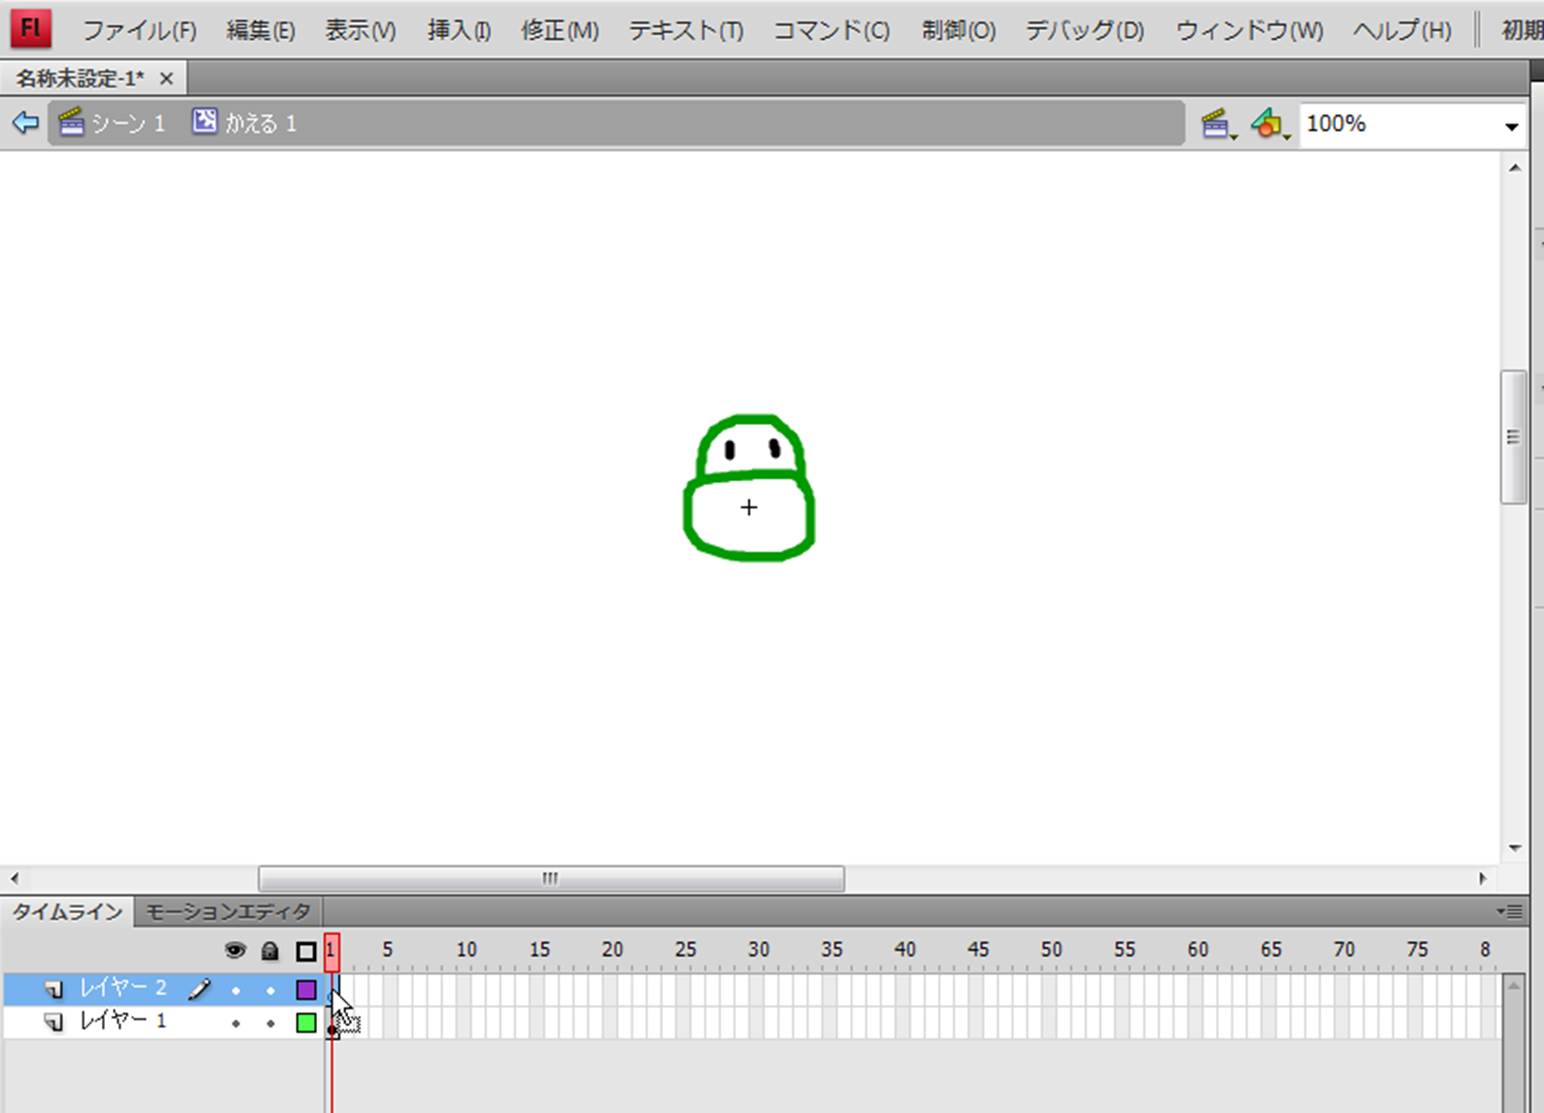This screenshot has width=1544, height=1113.
Task: Toggle visibility dot for レイヤー 1
Action: [236, 1023]
